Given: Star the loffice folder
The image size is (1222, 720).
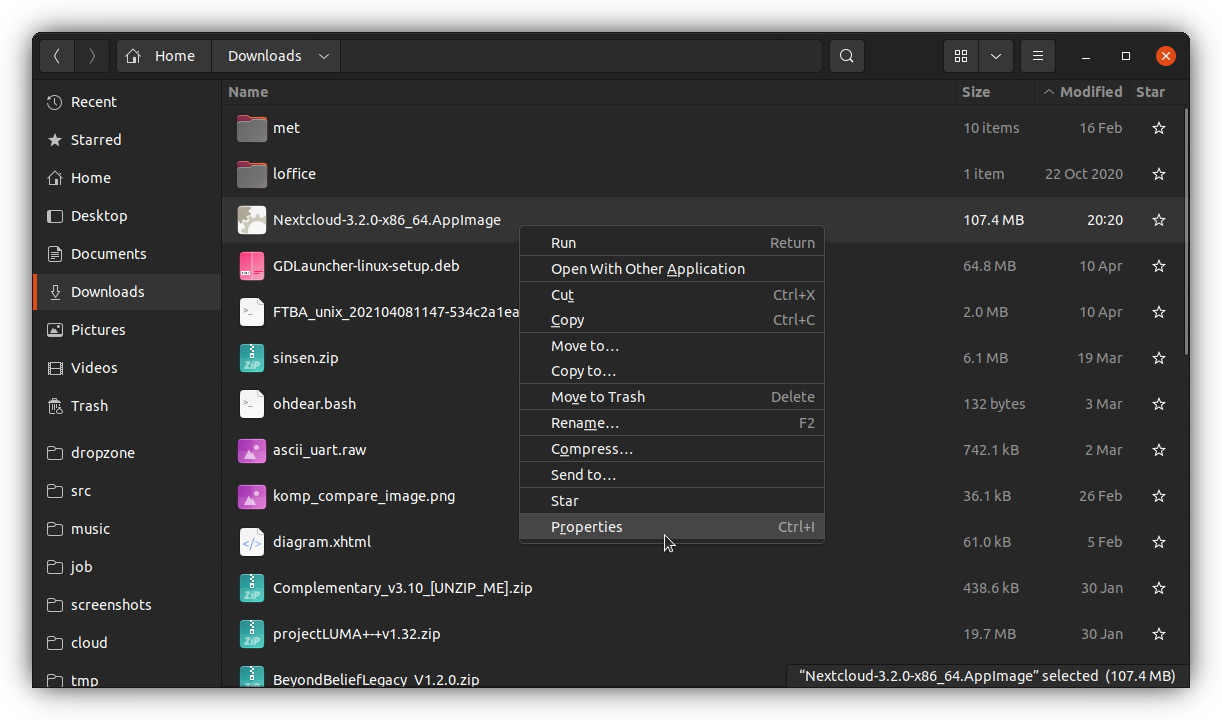Looking at the screenshot, I should [x=1159, y=174].
